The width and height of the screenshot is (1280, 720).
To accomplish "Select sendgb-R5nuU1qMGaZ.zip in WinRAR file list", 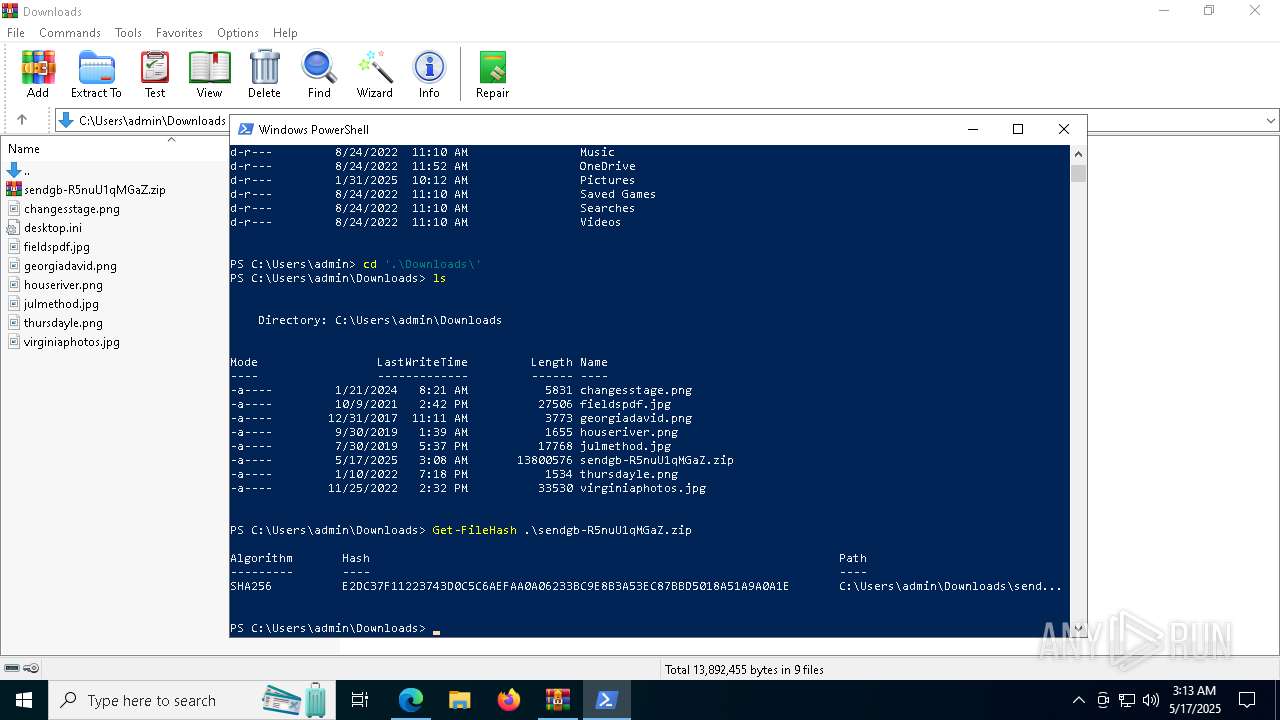I will pyautogui.click(x=94, y=189).
